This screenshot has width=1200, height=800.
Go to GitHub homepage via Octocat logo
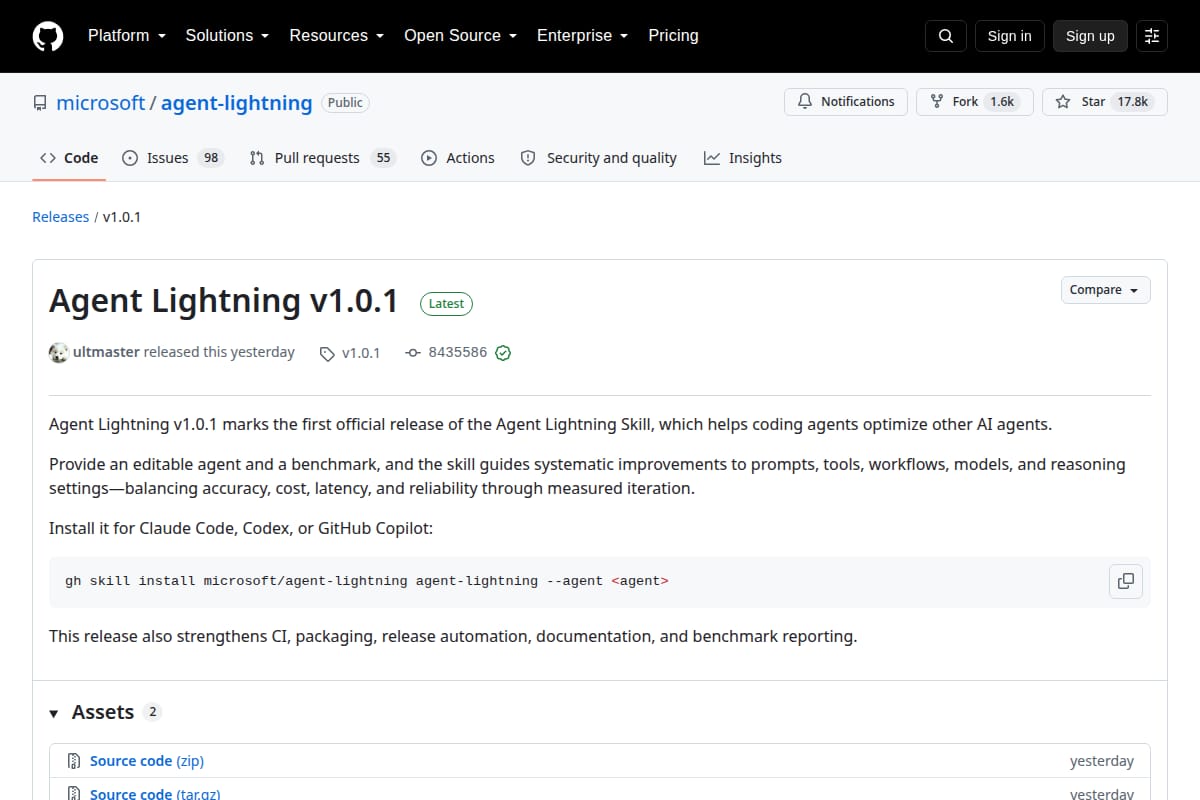(x=48, y=36)
